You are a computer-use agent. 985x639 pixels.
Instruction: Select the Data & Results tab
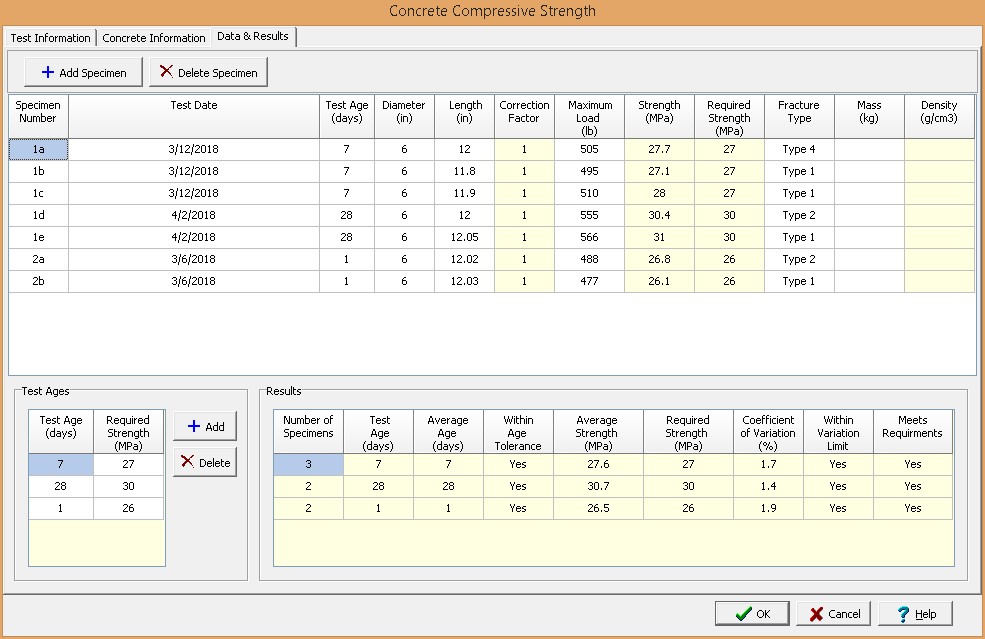[252, 37]
